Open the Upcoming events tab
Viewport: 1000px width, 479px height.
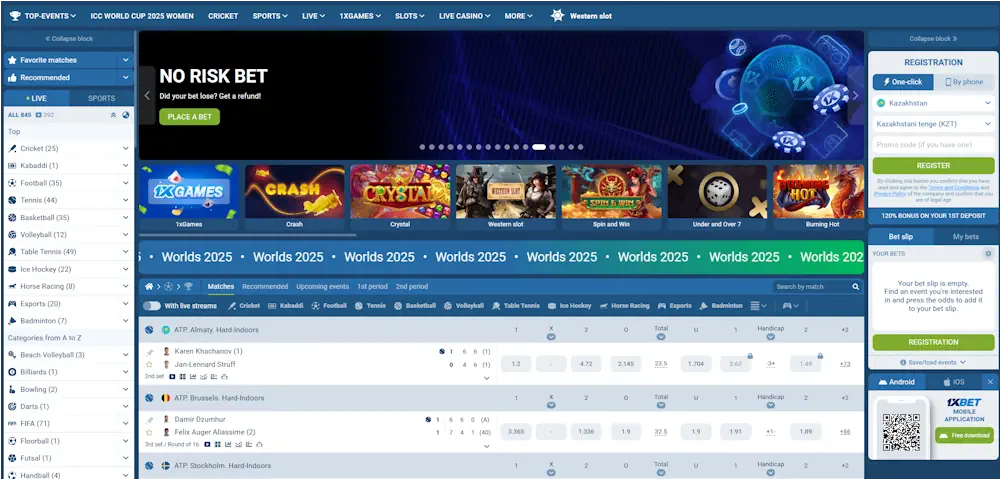322,286
